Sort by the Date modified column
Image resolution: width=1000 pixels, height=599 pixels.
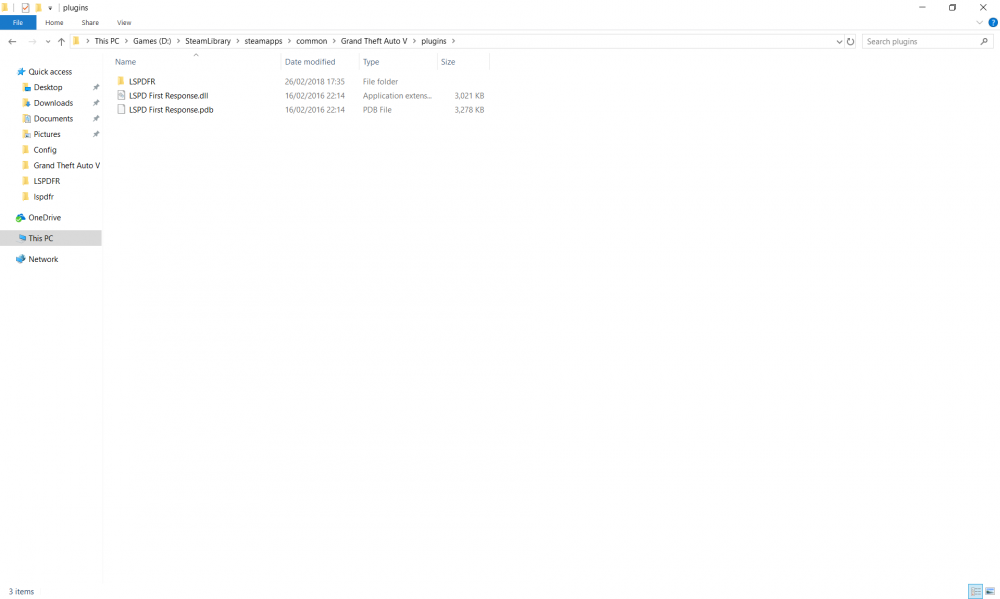coord(310,62)
